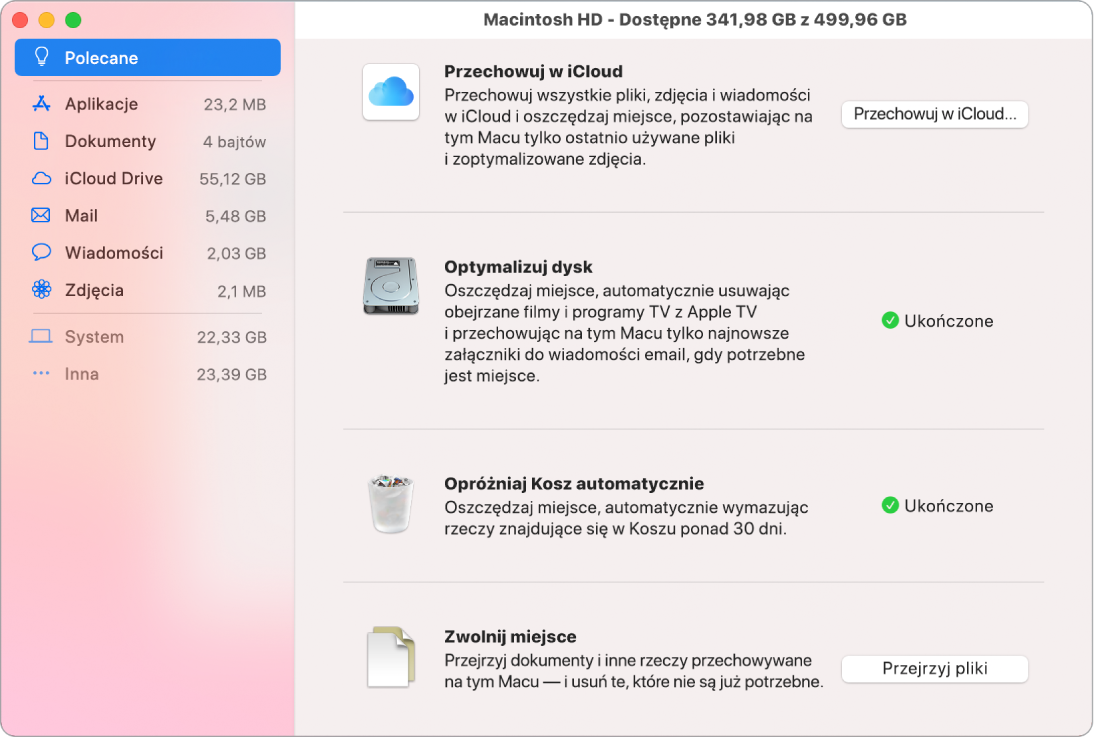Click the Inna ellipsis icon
The image size is (1096, 739).
pyautogui.click(x=41, y=373)
